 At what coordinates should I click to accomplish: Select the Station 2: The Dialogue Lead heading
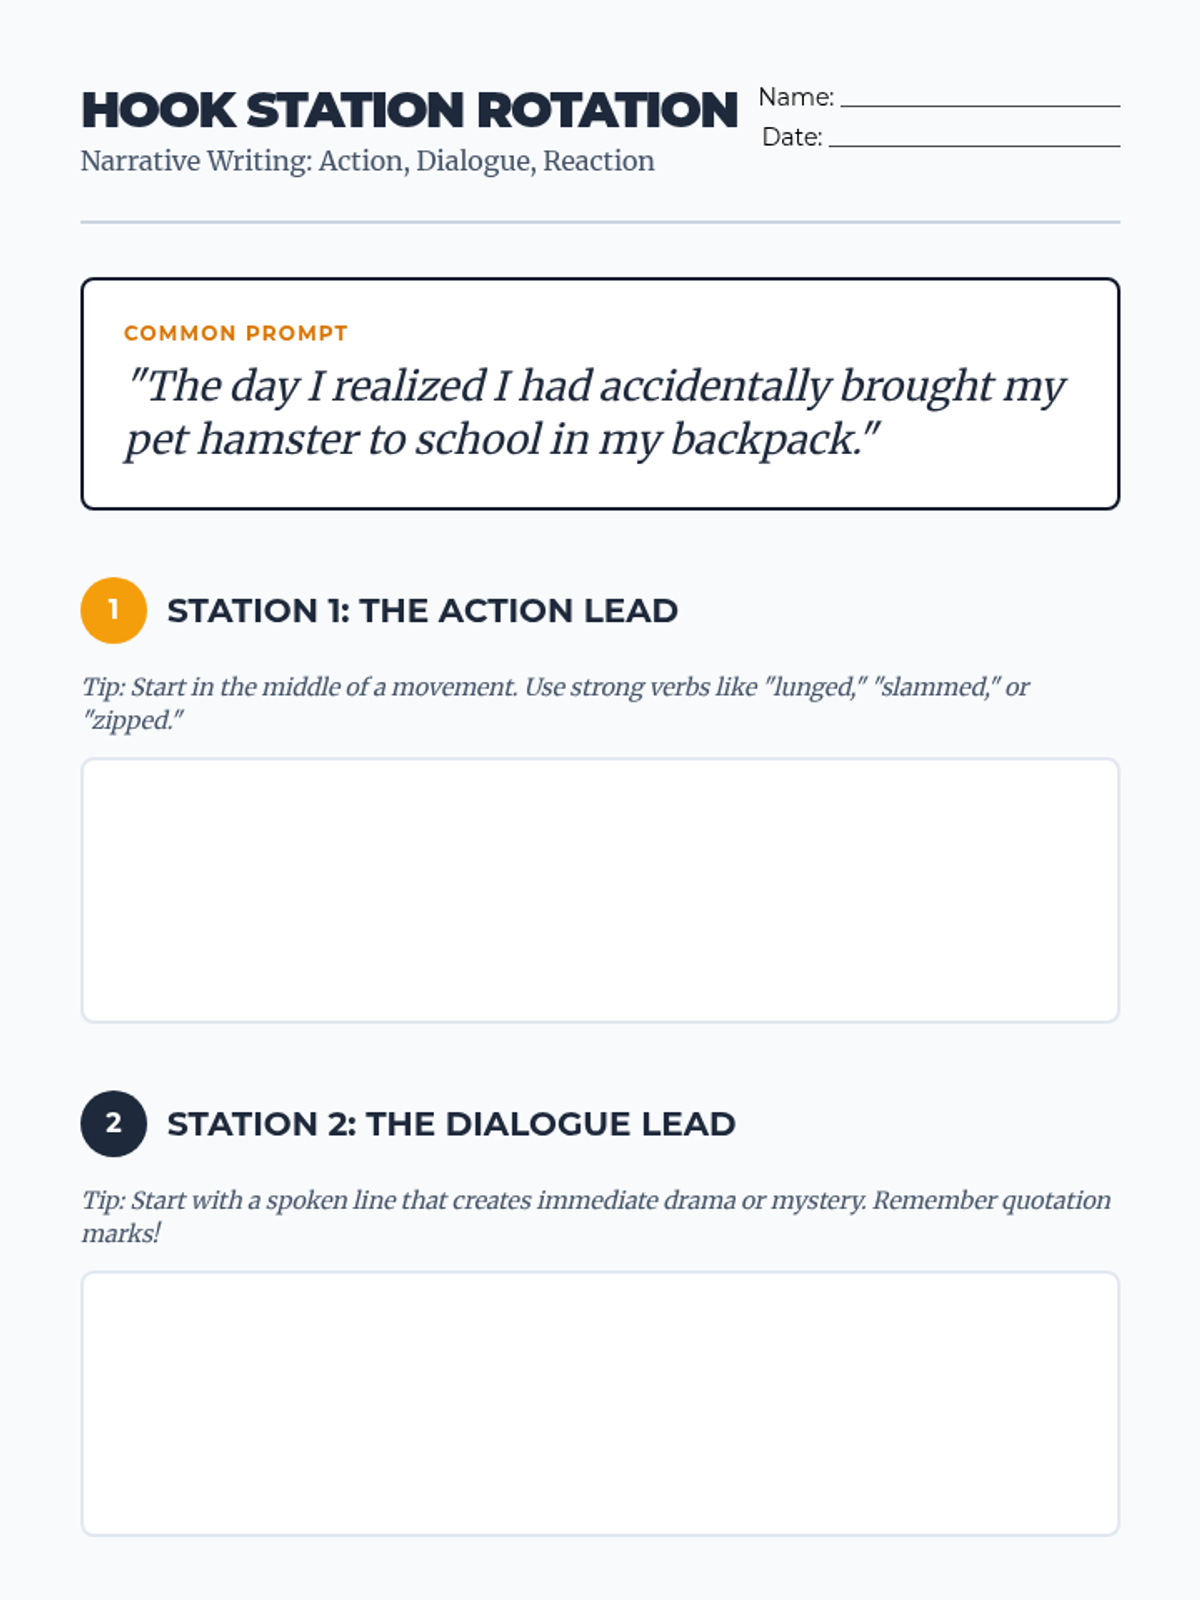[451, 1123]
